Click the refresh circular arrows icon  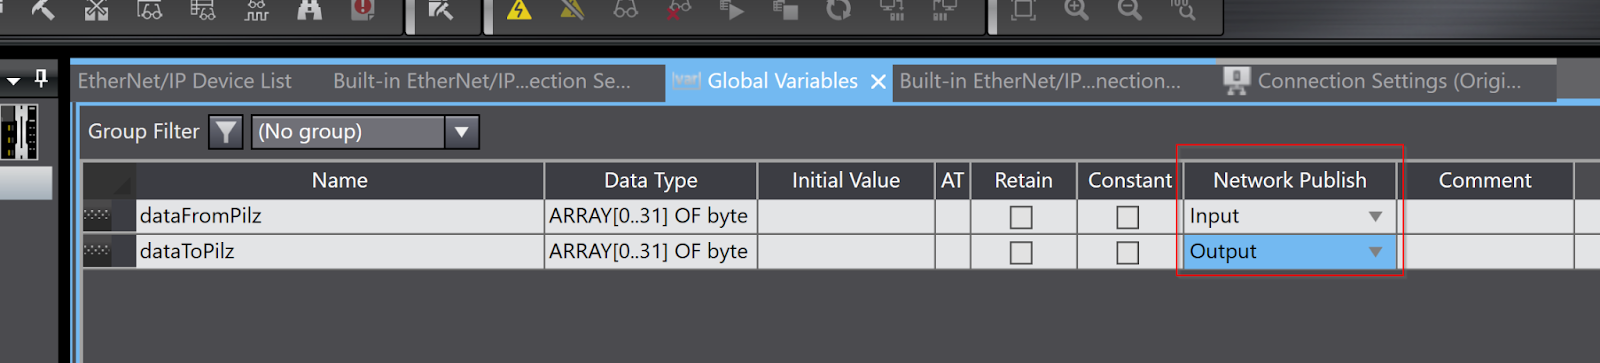(839, 11)
